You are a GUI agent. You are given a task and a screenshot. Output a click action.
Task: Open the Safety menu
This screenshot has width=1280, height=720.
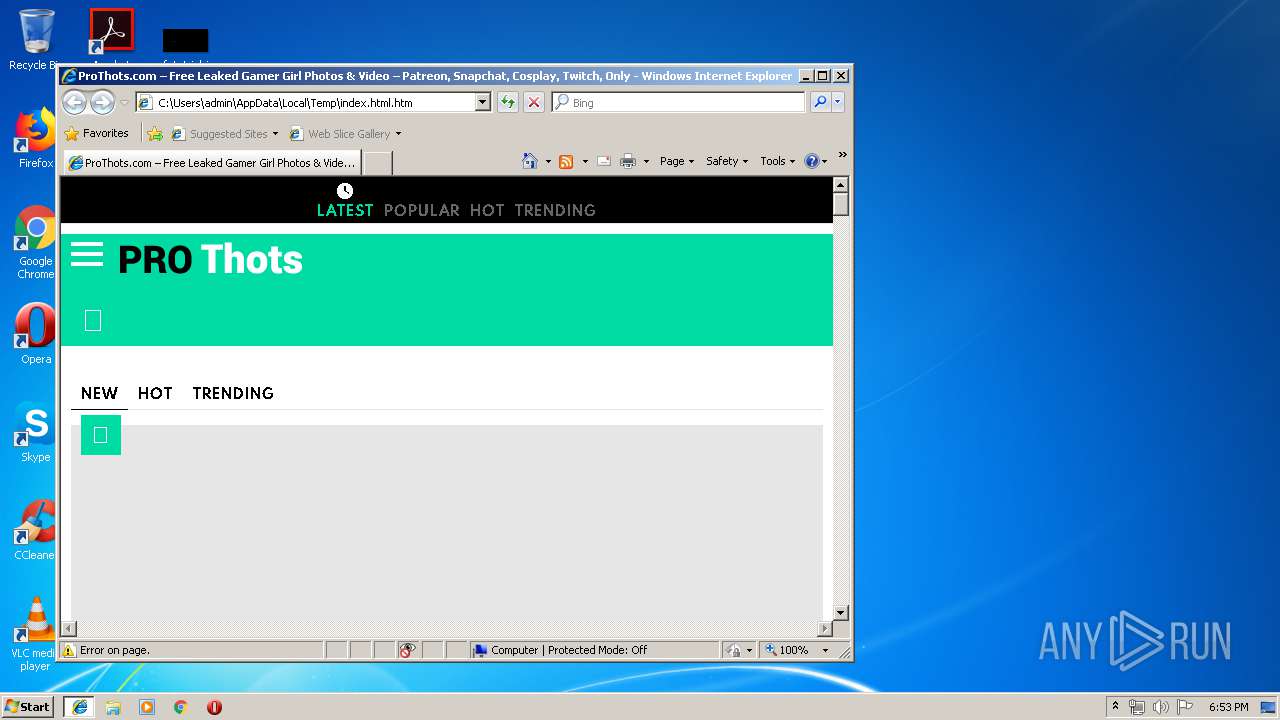pyautogui.click(x=727, y=161)
